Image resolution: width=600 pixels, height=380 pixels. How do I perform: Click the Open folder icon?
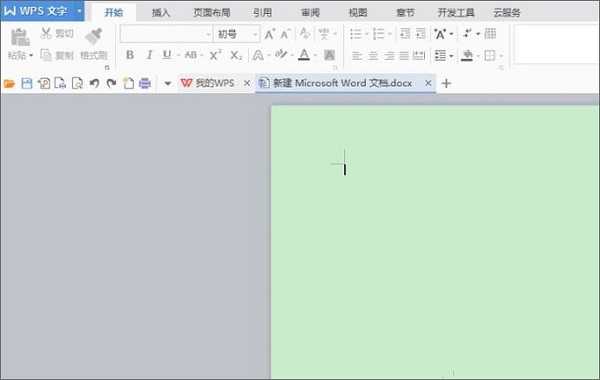coord(9,83)
